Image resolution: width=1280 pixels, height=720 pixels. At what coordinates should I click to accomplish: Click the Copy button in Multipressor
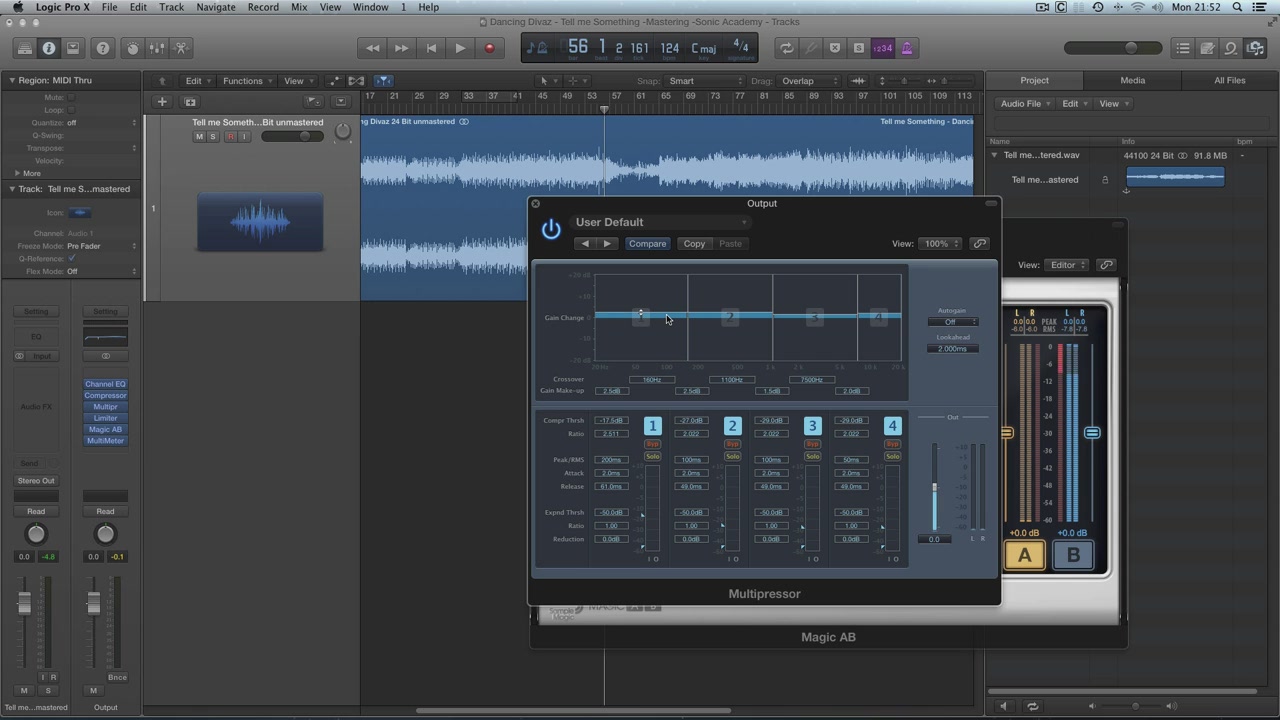coord(694,244)
